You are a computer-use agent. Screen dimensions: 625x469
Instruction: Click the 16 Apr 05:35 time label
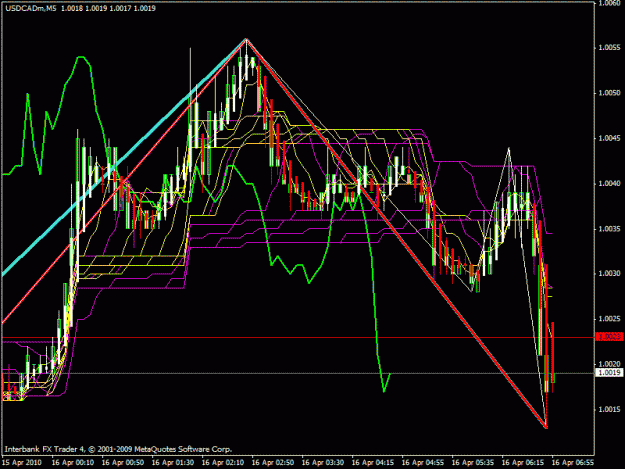click(x=473, y=462)
